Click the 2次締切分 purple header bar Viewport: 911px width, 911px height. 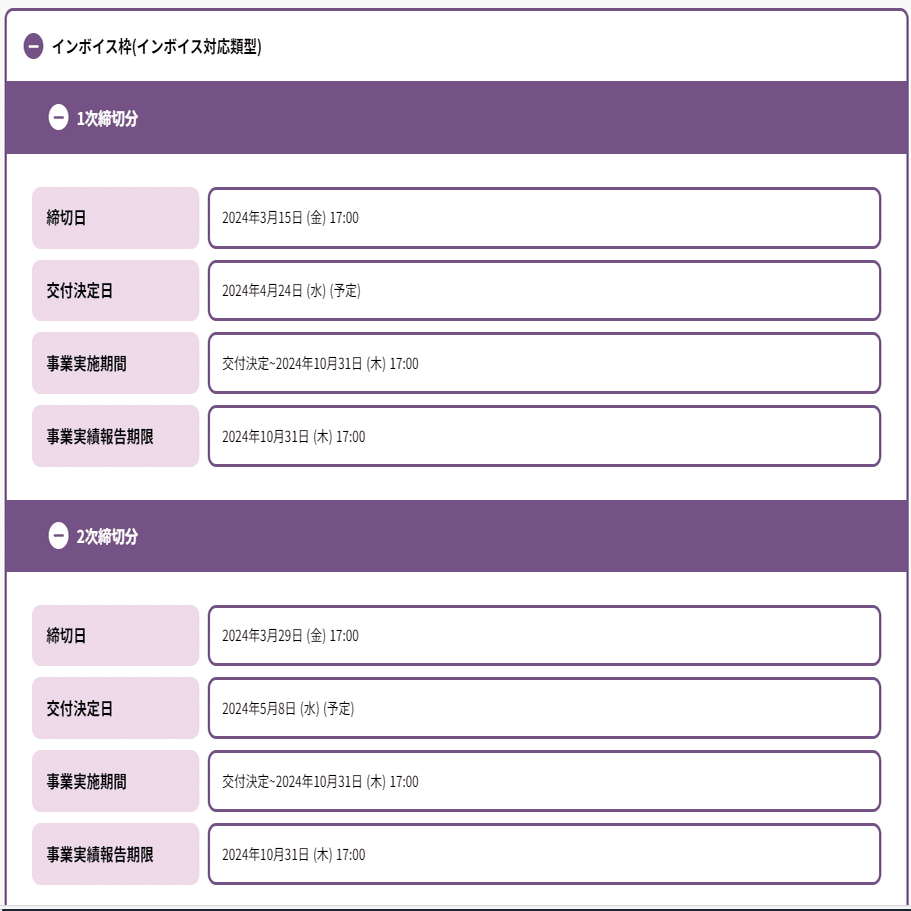point(456,536)
